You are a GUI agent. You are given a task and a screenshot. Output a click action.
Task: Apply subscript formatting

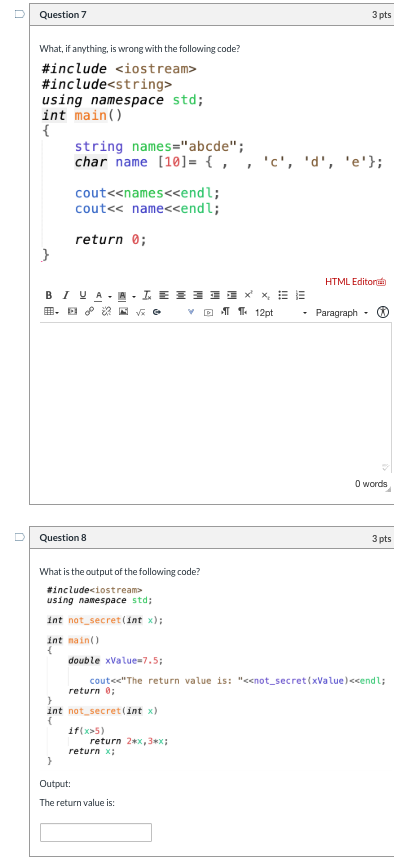coord(265,296)
